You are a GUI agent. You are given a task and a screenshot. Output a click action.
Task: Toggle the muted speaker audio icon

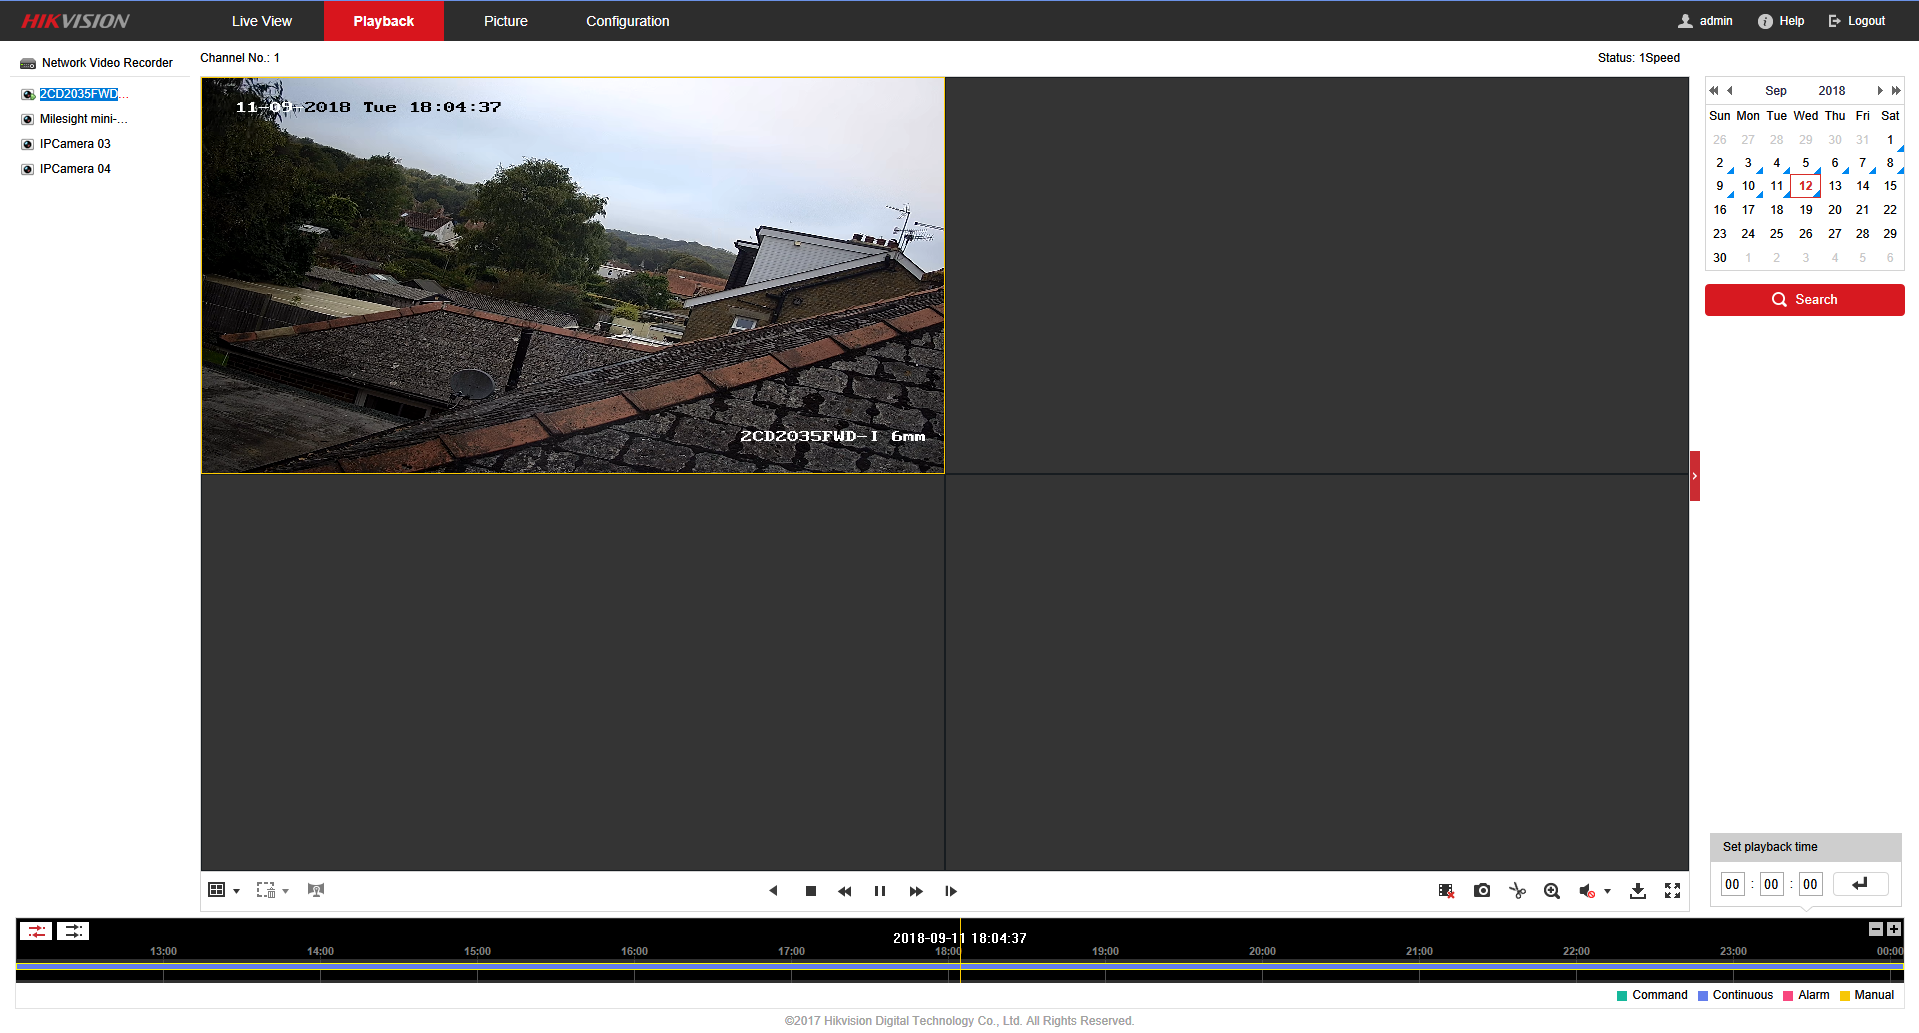[1587, 891]
